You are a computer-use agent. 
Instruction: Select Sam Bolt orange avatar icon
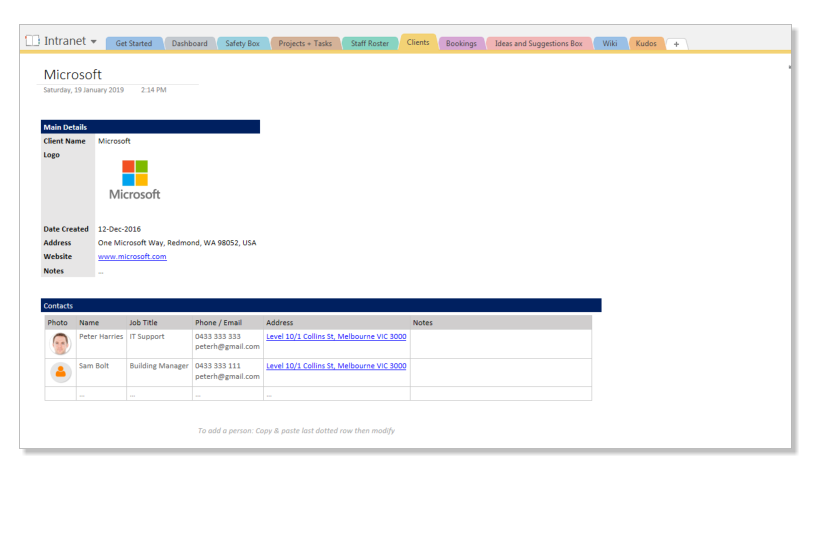pyautogui.click(x=61, y=372)
